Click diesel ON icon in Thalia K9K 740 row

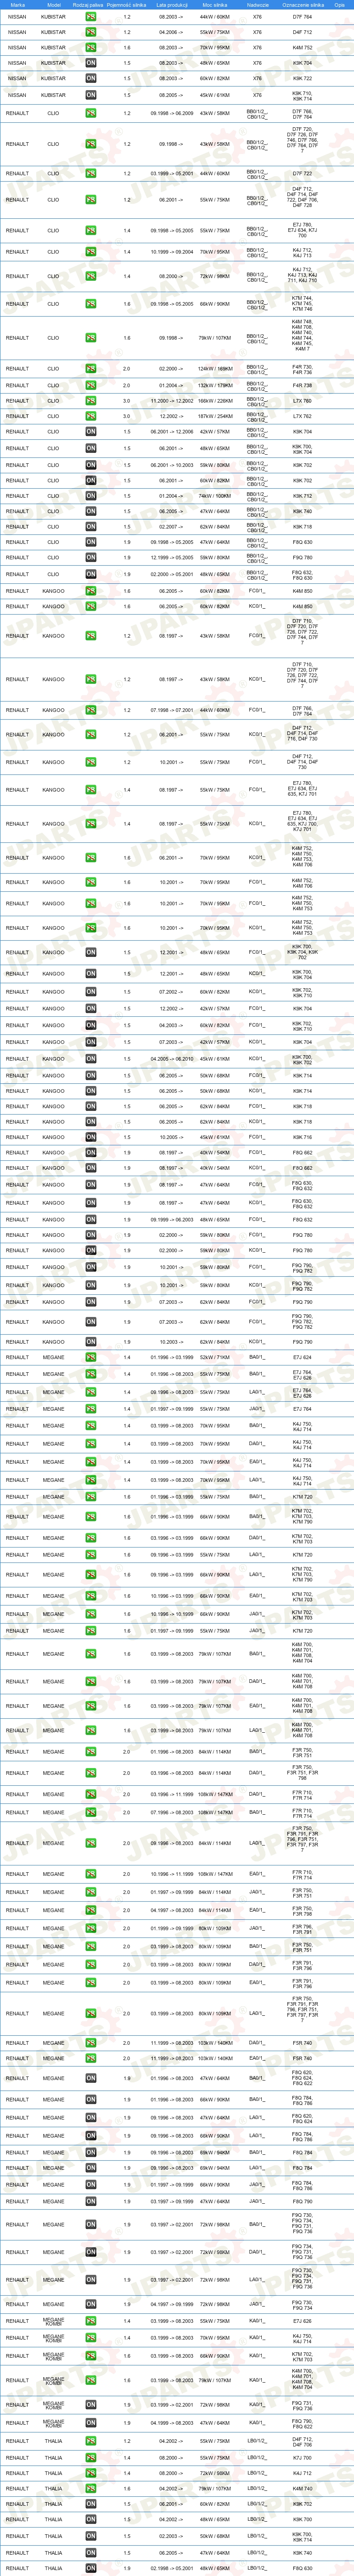[91, 2552]
